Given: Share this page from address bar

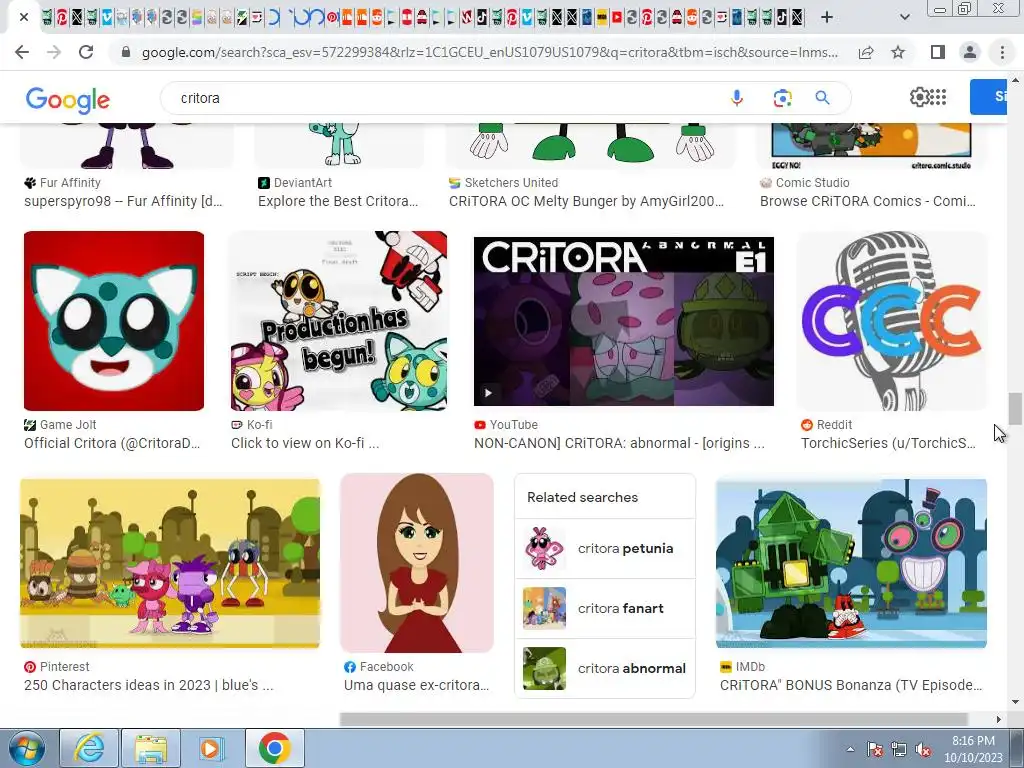Looking at the screenshot, I should [866, 52].
